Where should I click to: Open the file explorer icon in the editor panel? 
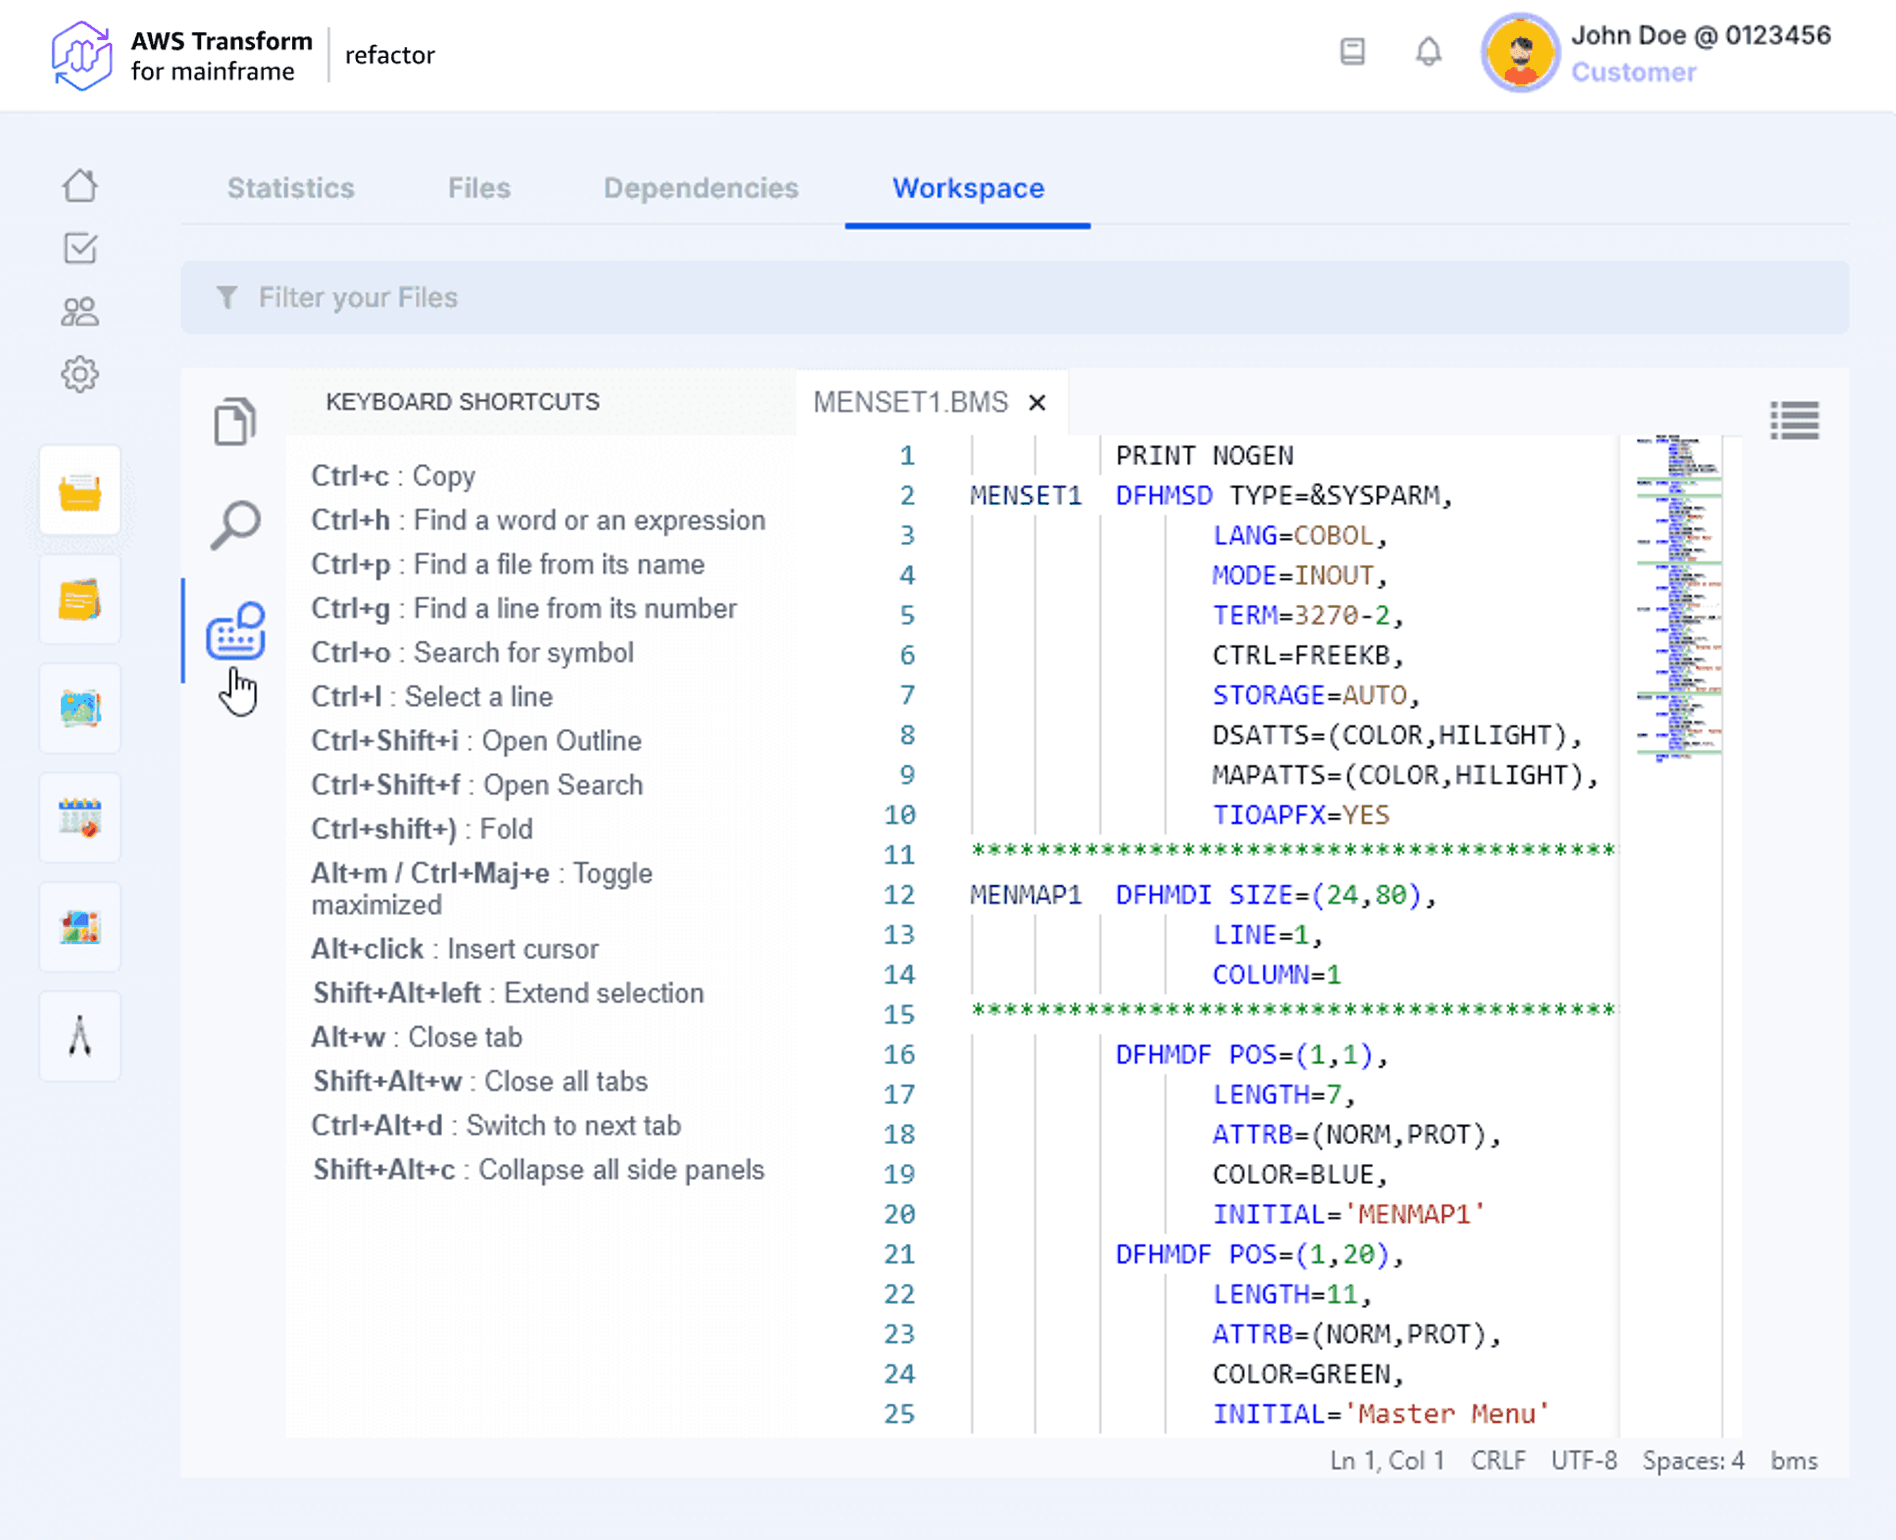234,422
